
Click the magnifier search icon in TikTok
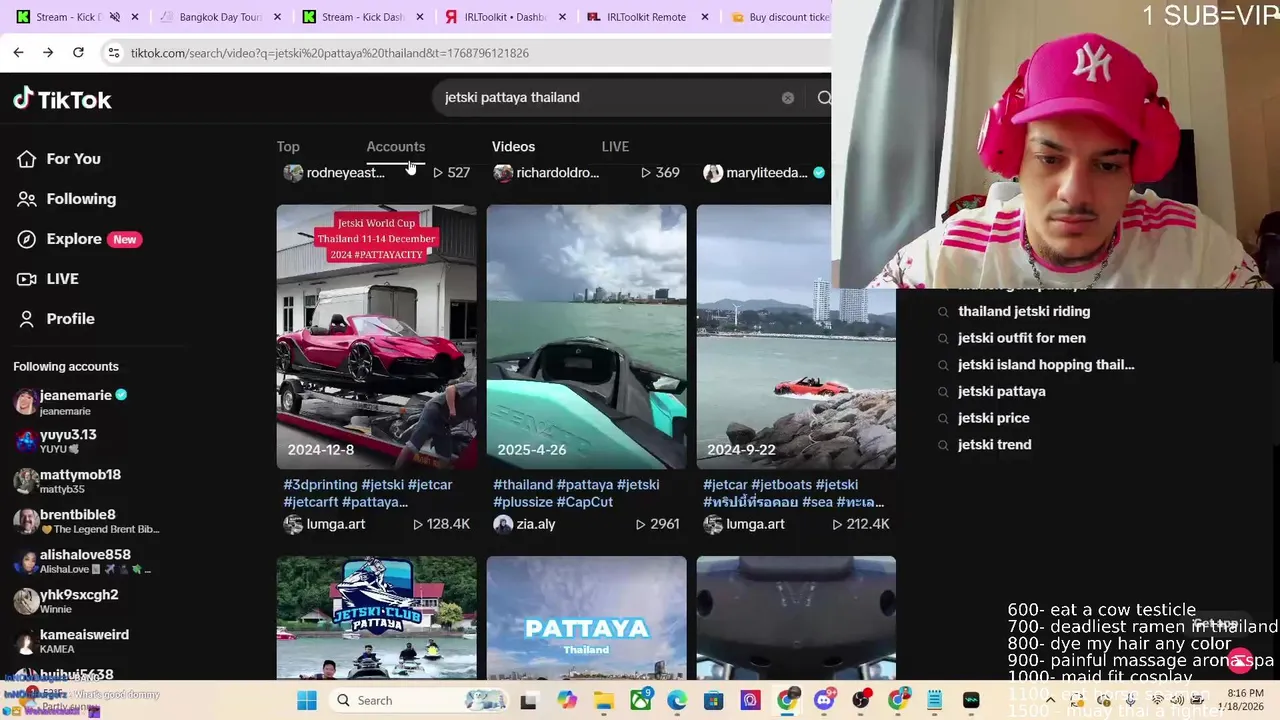click(824, 98)
